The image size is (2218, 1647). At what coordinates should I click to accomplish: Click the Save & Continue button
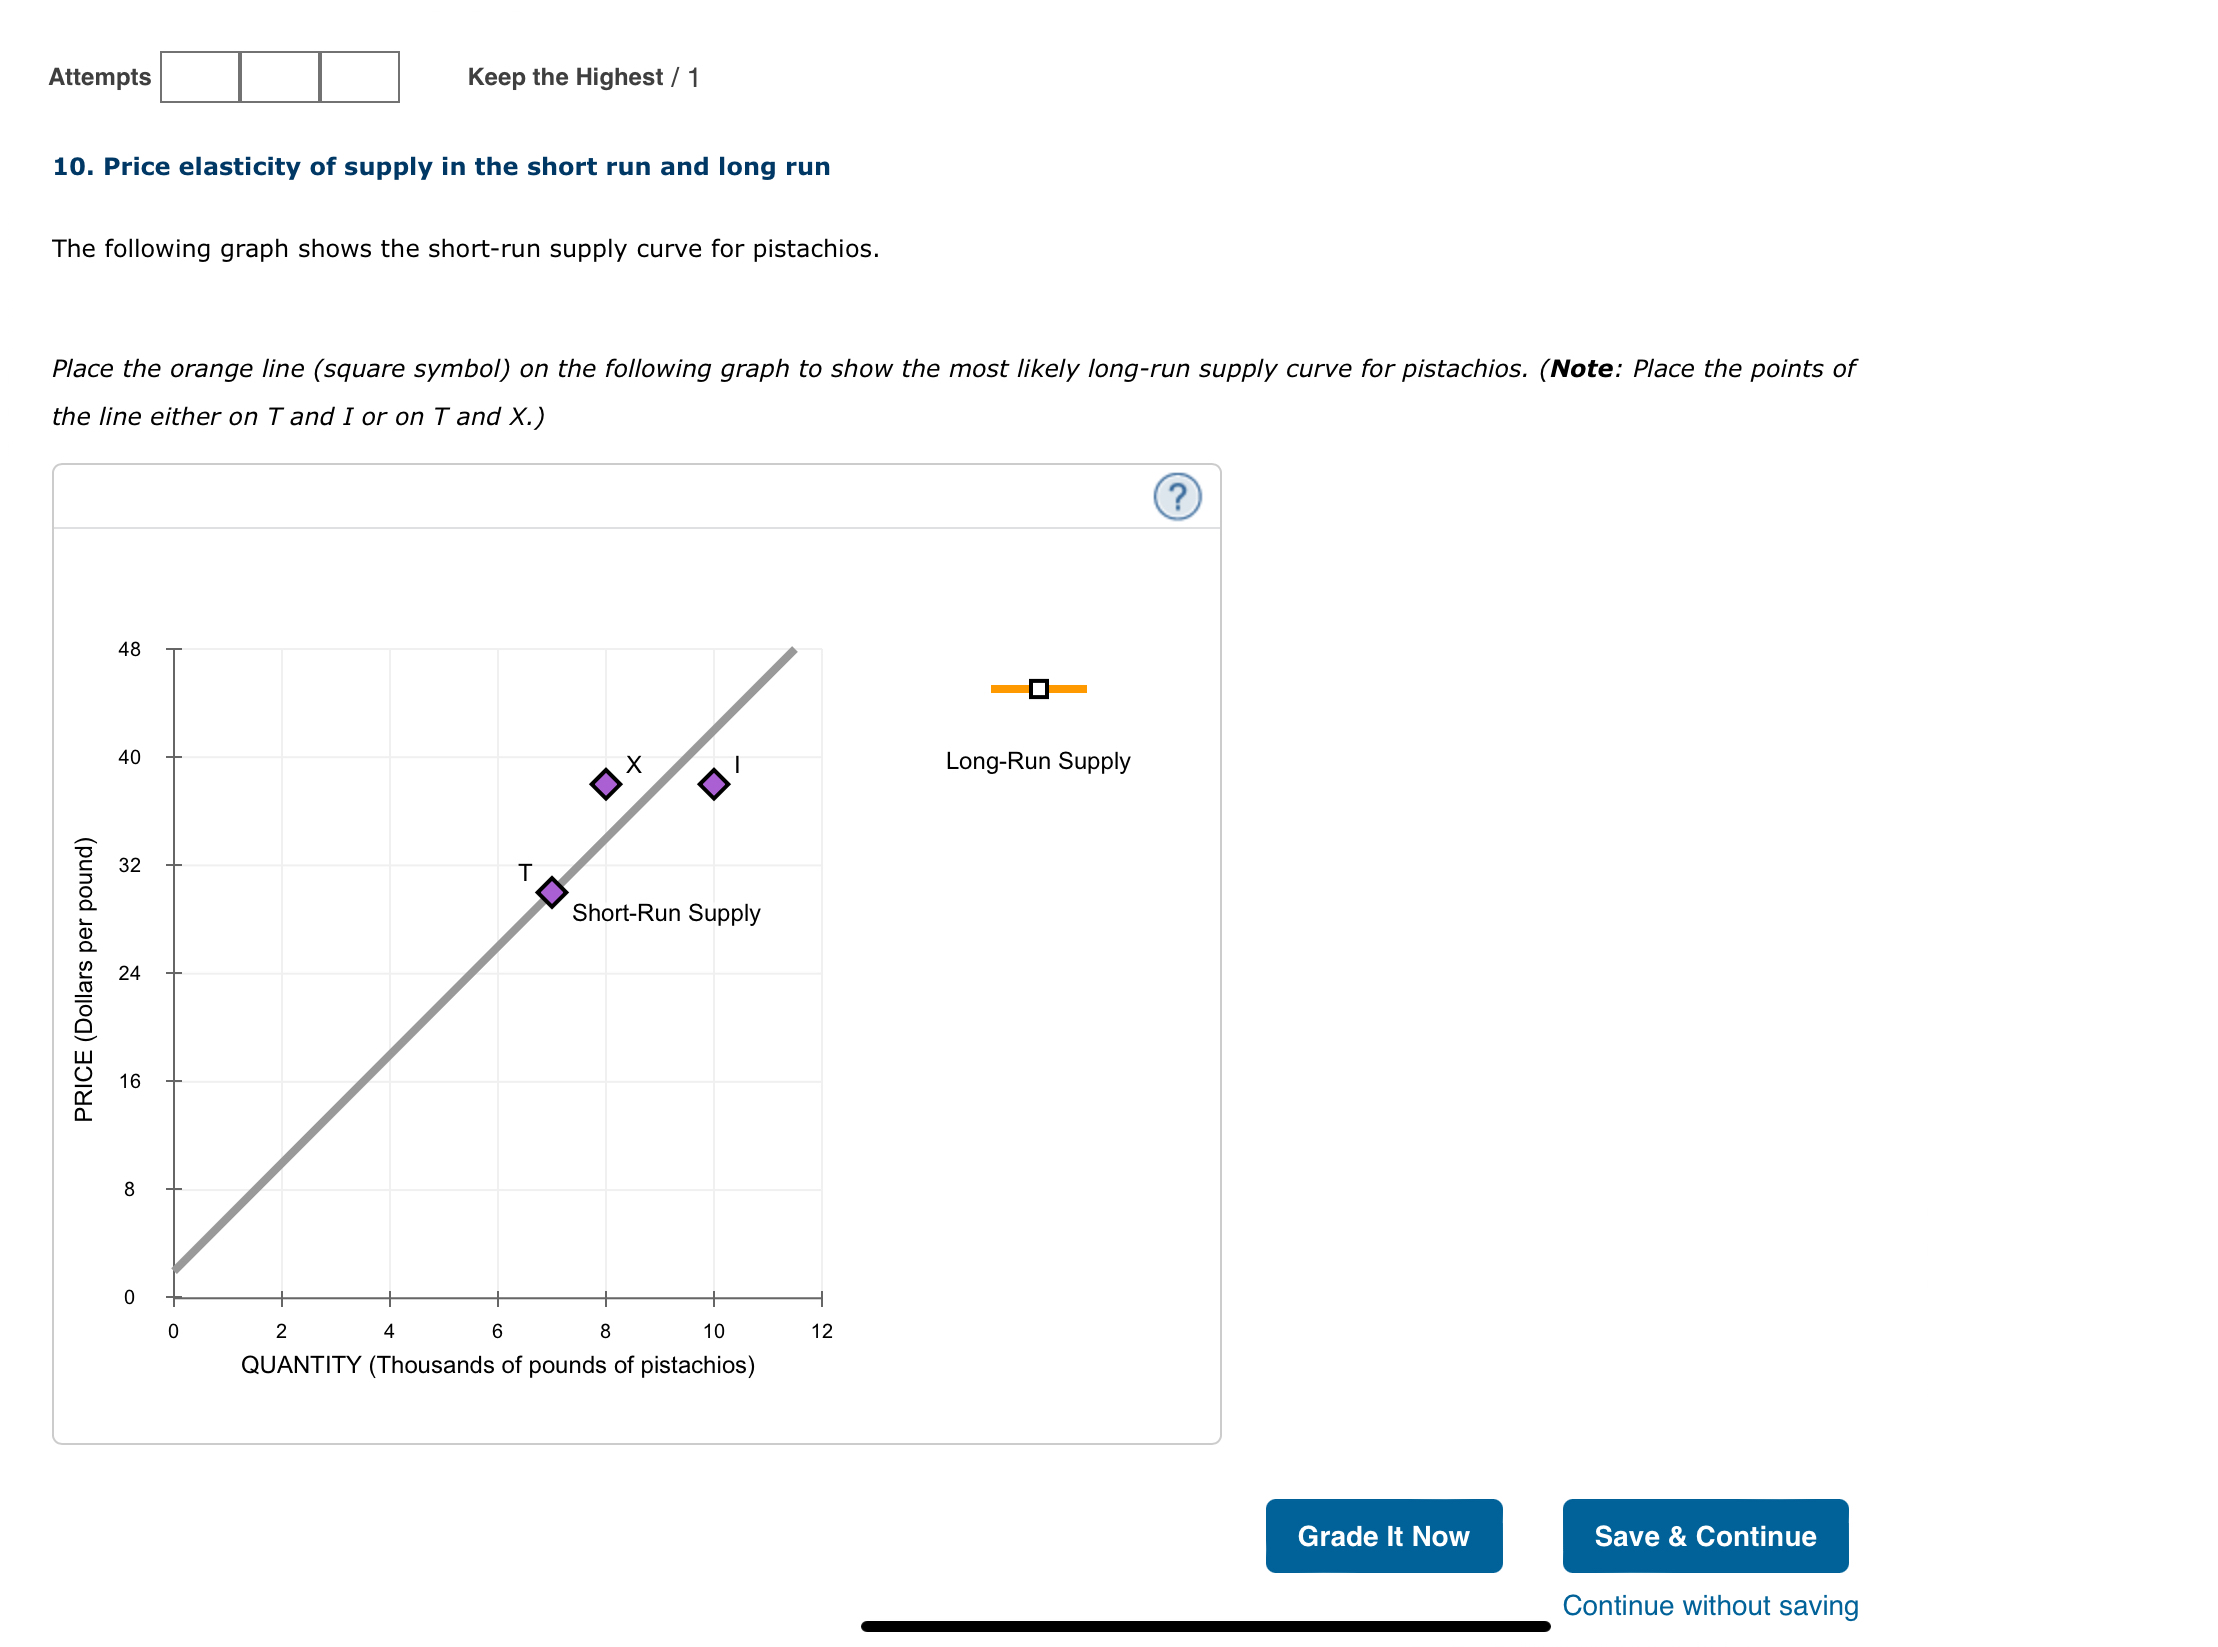pyautogui.click(x=1705, y=1536)
